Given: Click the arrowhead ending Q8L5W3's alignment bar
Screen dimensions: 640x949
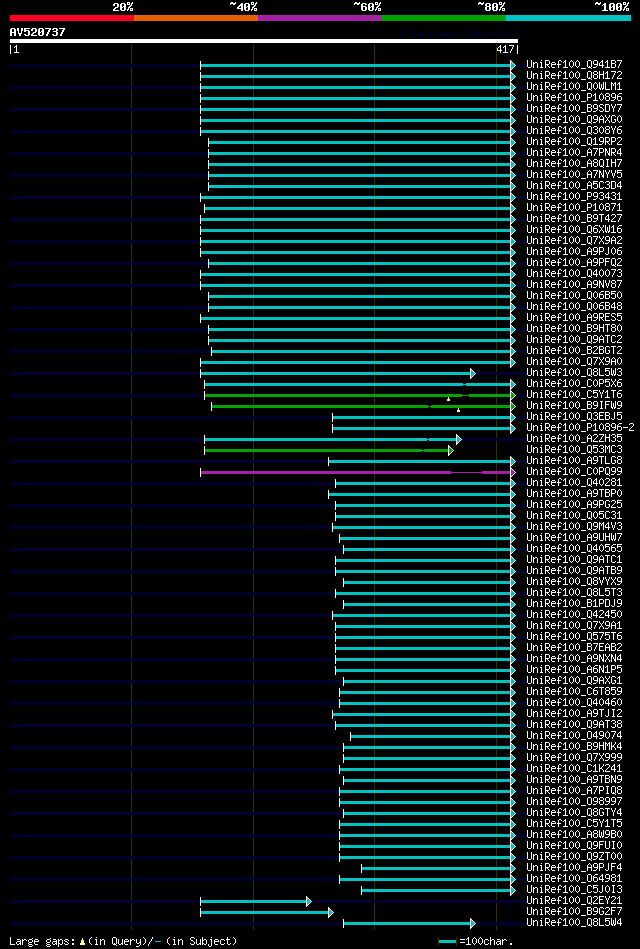Looking at the screenshot, I should tap(473, 373).
